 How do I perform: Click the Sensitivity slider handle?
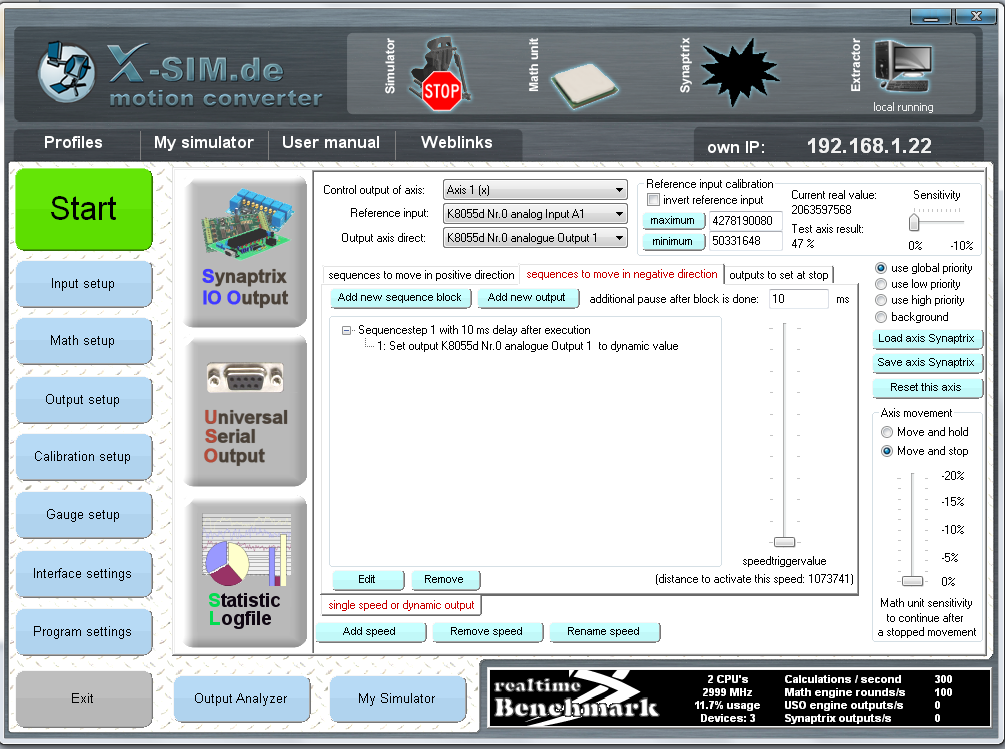point(914,222)
